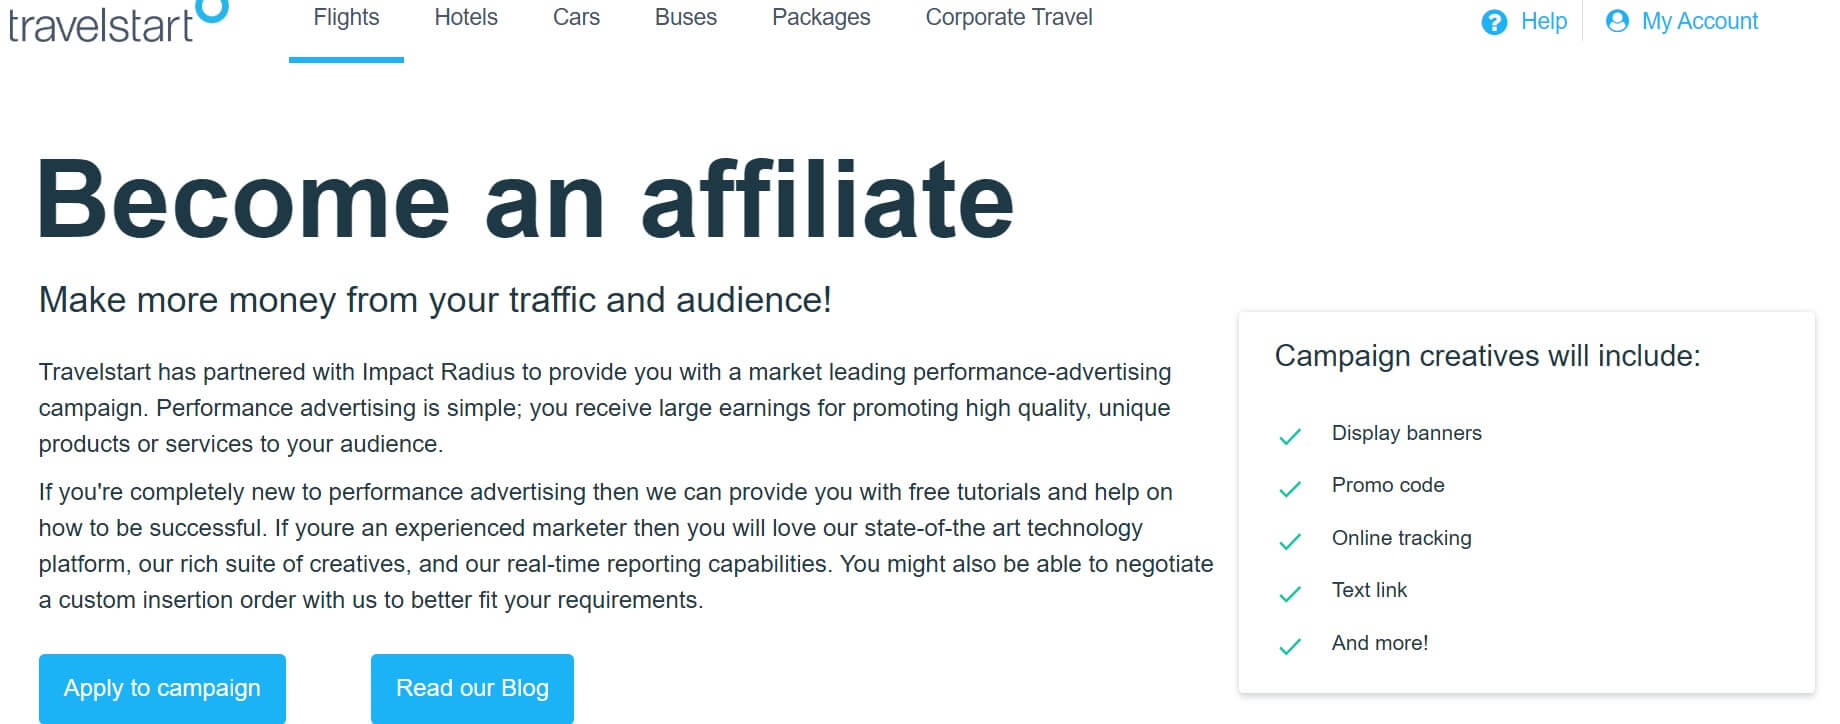The height and width of the screenshot is (724, 1840).
Task: Click checkmark icon beside Text link
Action: [1290, 593]
